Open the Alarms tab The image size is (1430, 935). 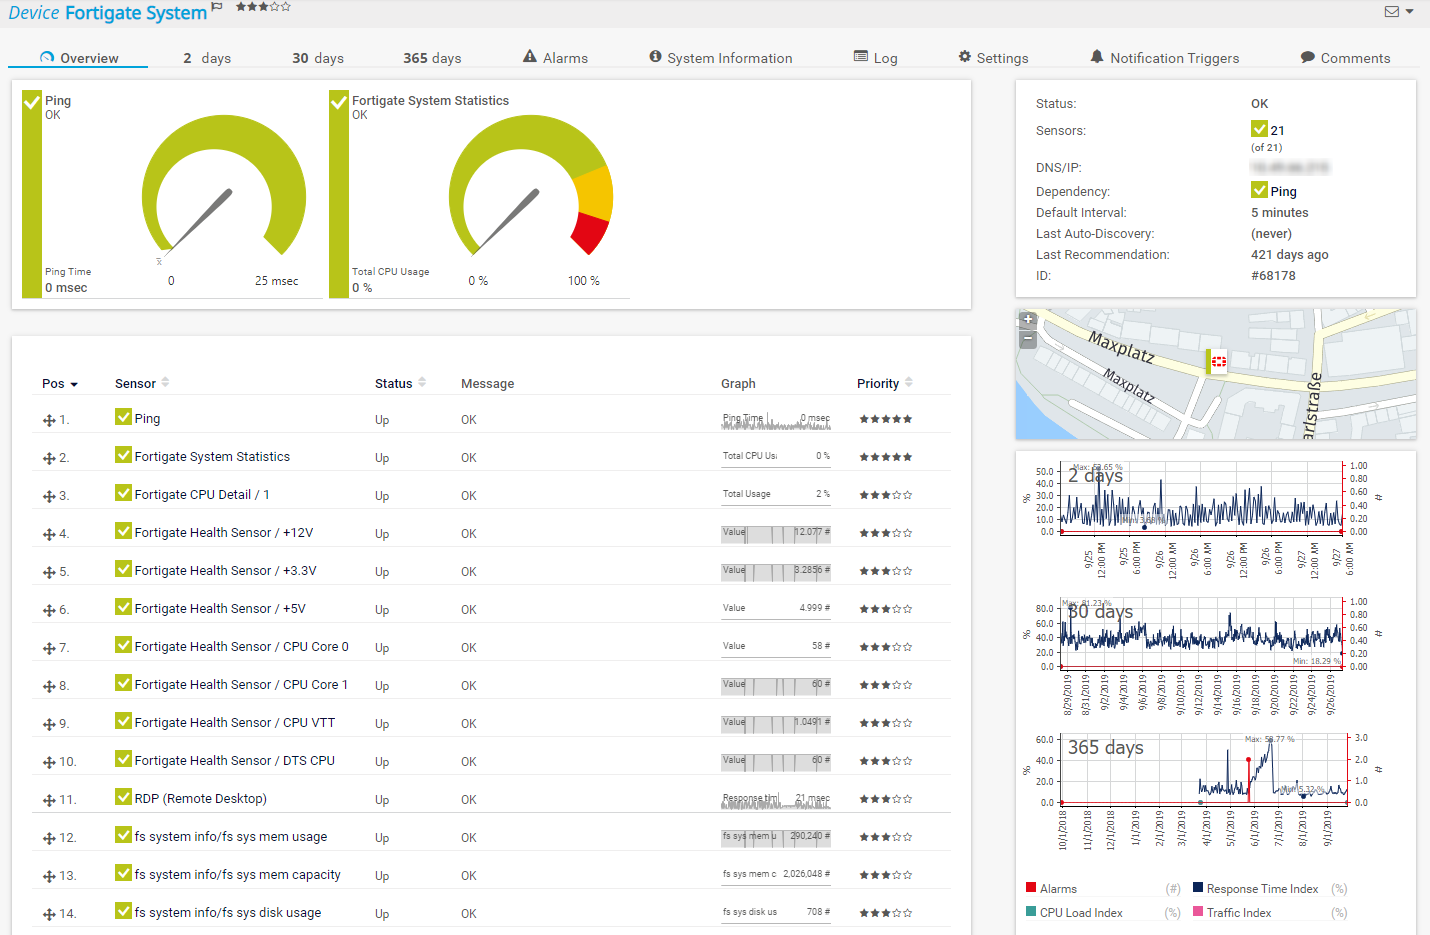click(x=556, y=58)
